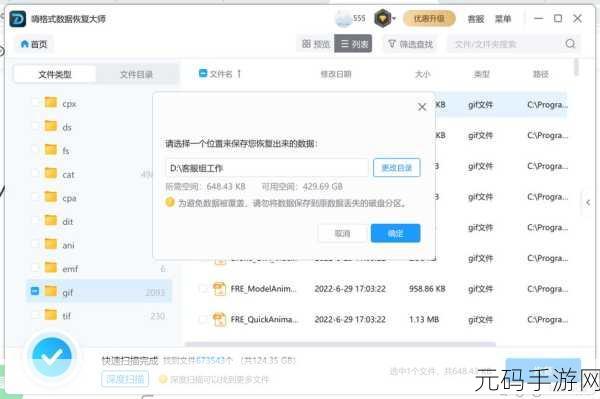This screenshot has width=600, height=399.
Task: Tick the checkbox for ds folder
Action: point(35,126)
